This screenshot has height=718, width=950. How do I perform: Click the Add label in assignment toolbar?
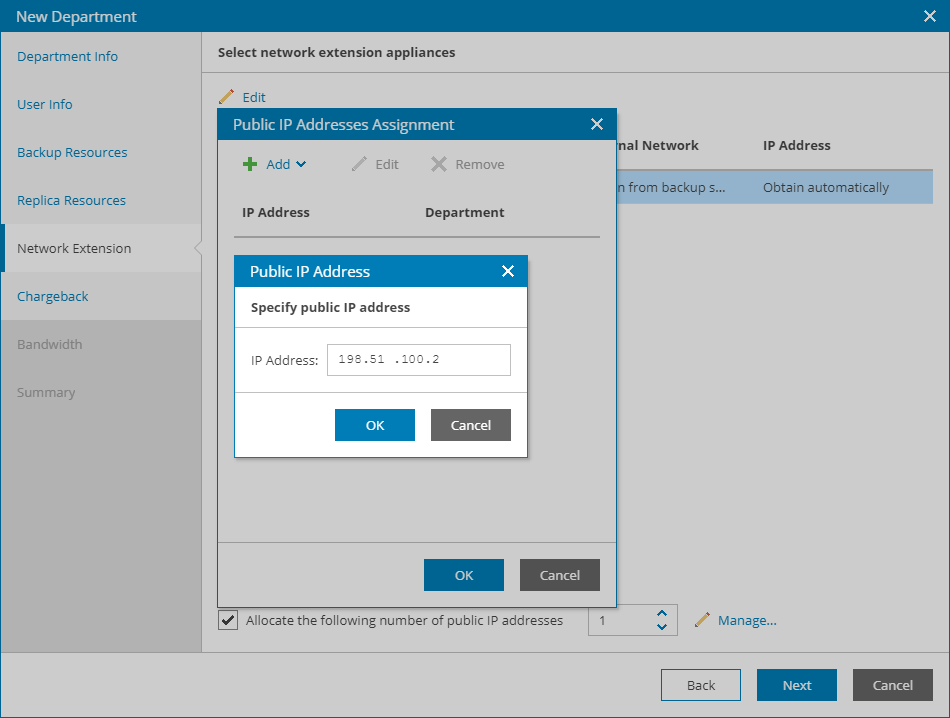278,164
